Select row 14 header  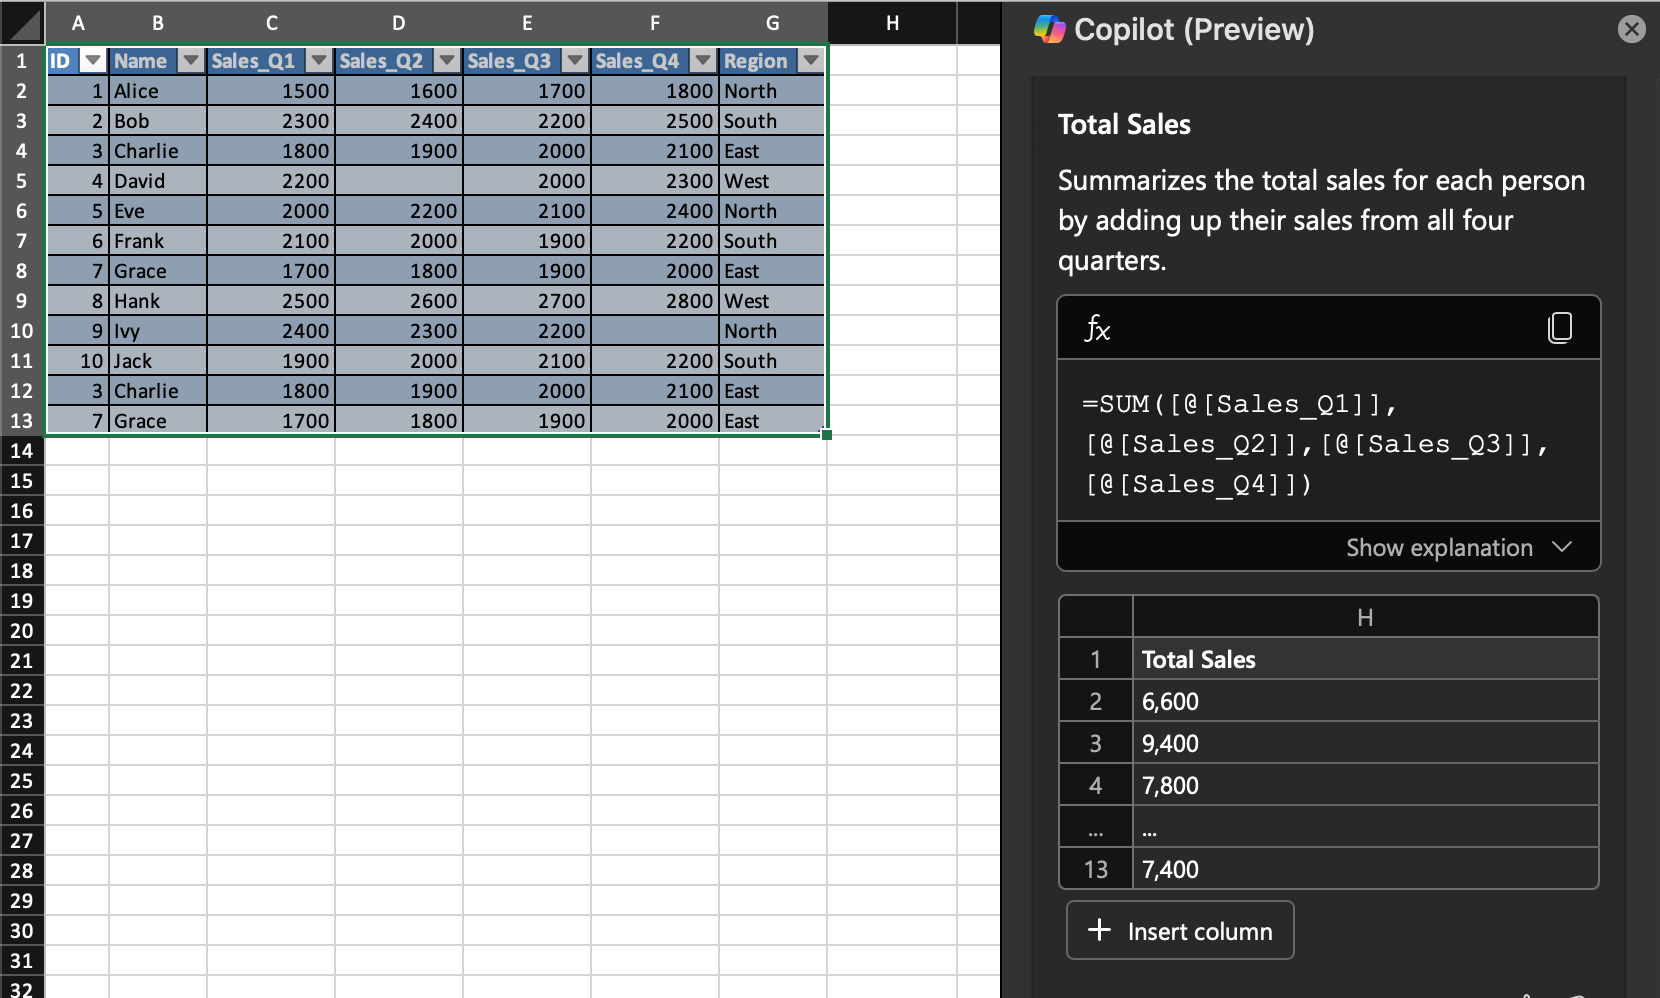pyautogui.click(x=22, y=451)
